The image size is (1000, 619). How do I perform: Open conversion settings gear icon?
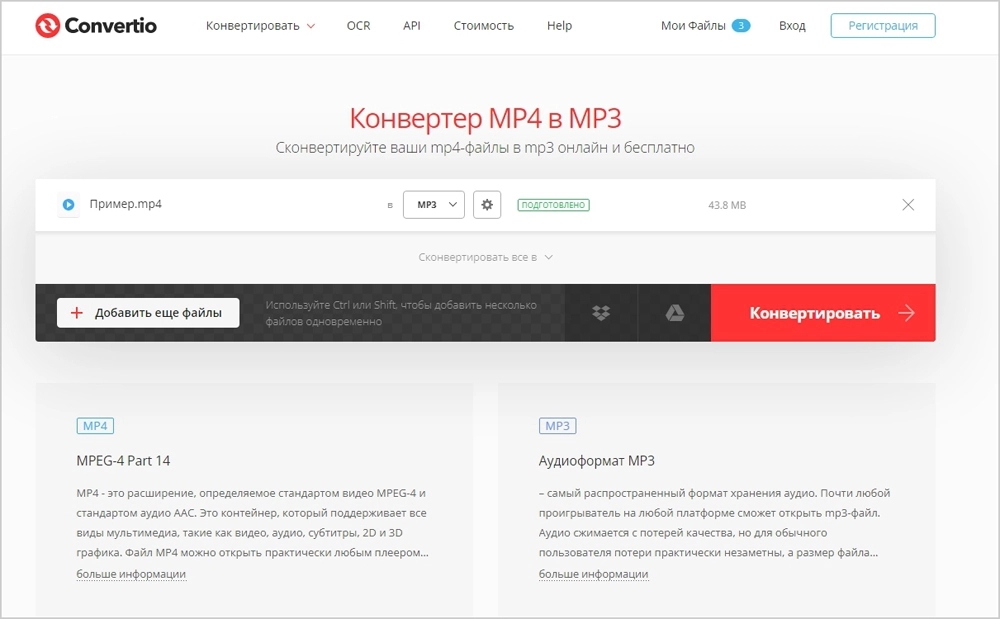pyautogui.click(x=487, y=205)
